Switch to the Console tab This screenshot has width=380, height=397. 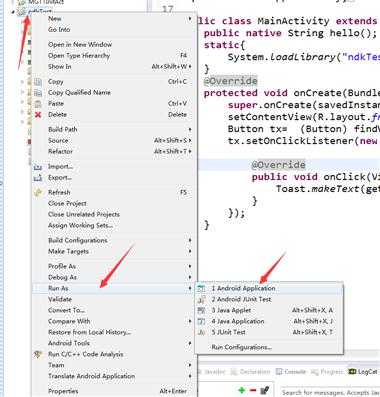tap(291, 372)
